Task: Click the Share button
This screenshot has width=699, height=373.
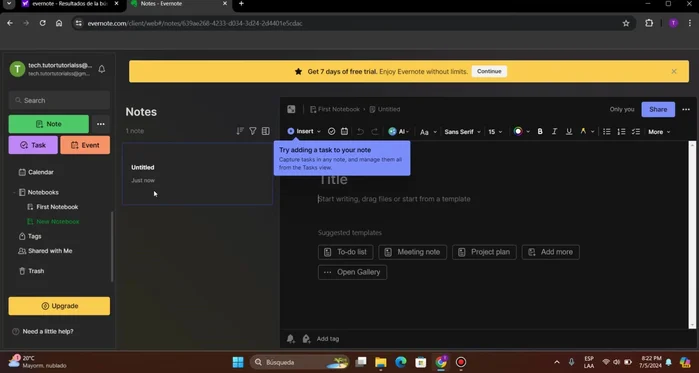Action: coord(658,109)
